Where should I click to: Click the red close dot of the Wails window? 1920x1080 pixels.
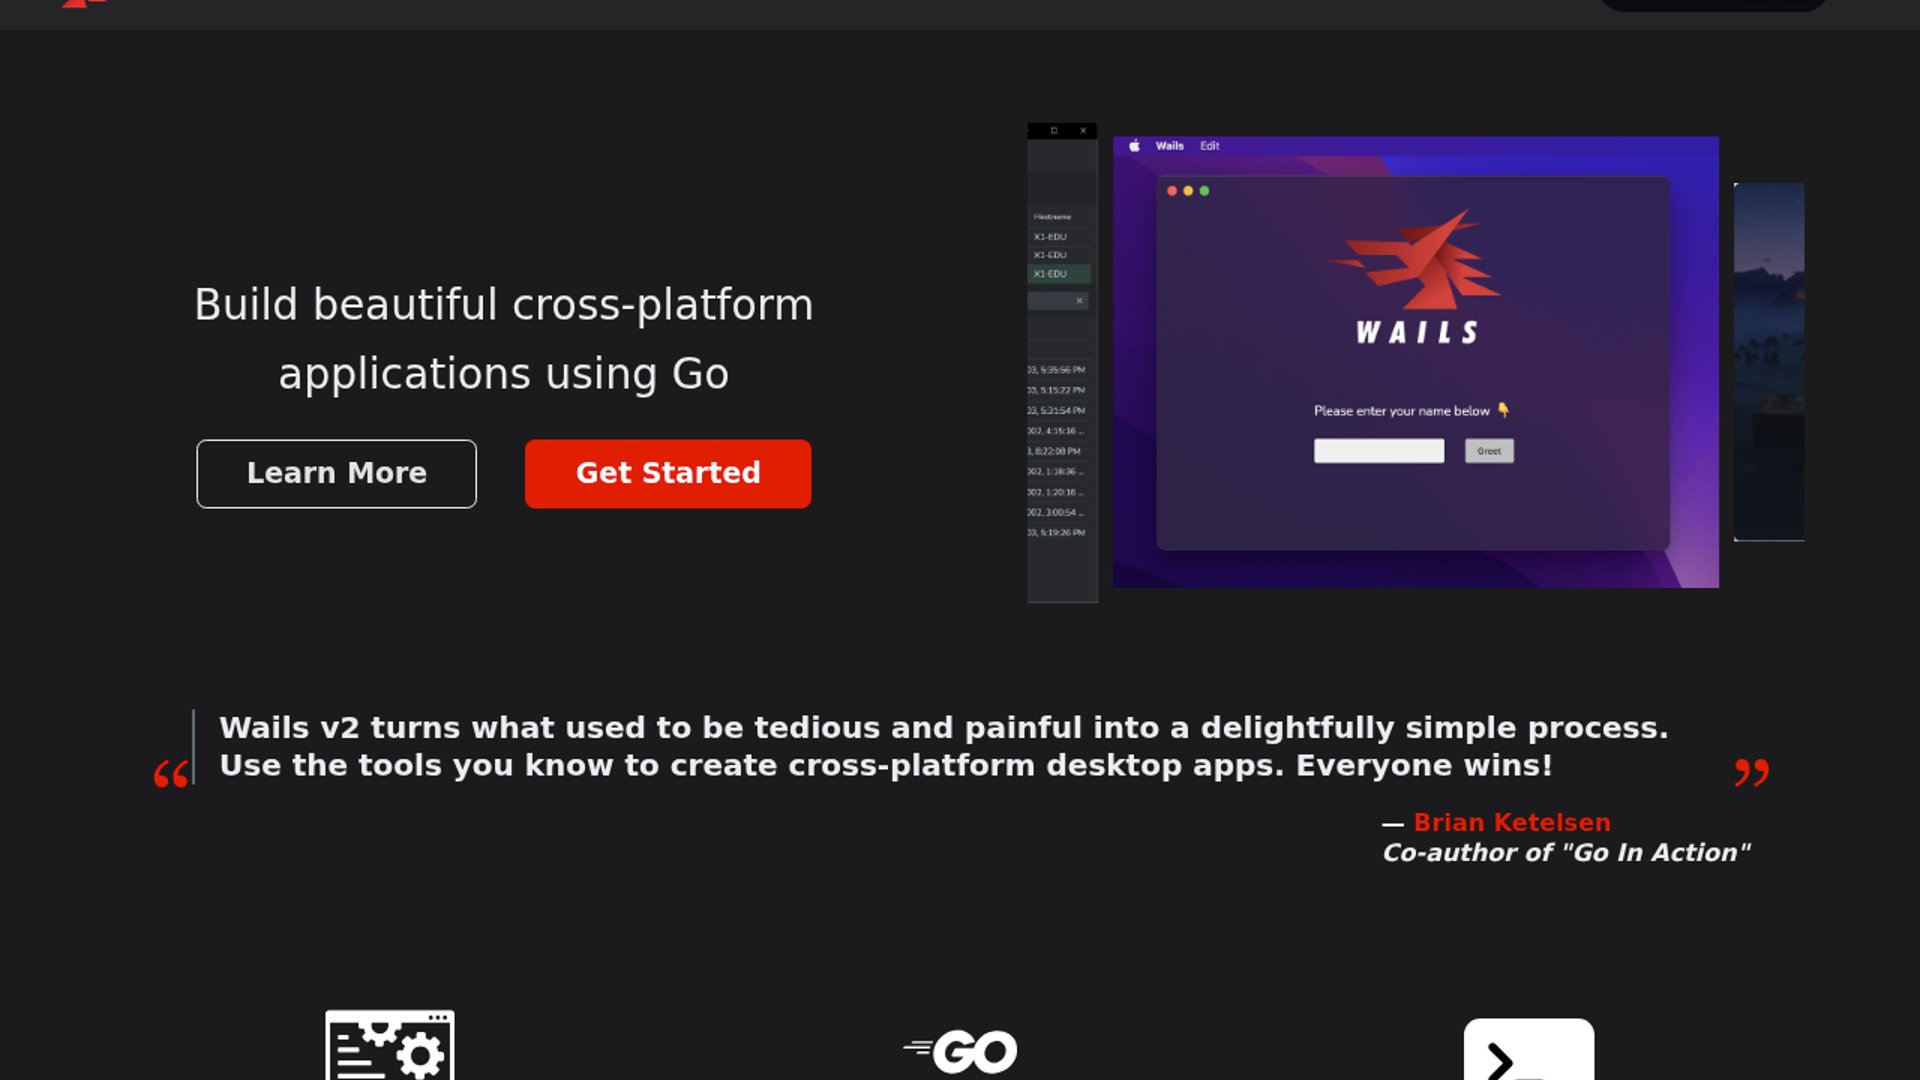(x=1172, y=191)
